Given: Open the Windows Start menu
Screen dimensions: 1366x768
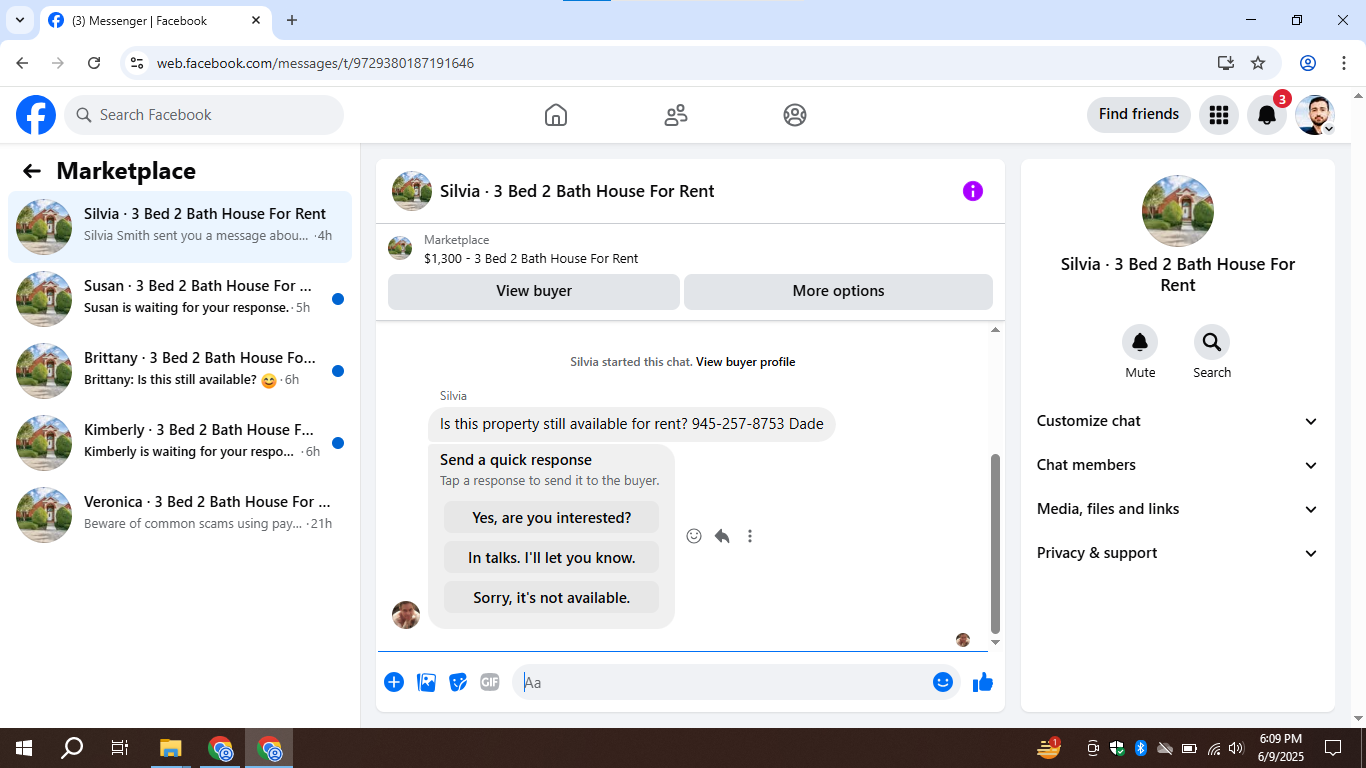Looking at the screenshot, I should 24,748.
